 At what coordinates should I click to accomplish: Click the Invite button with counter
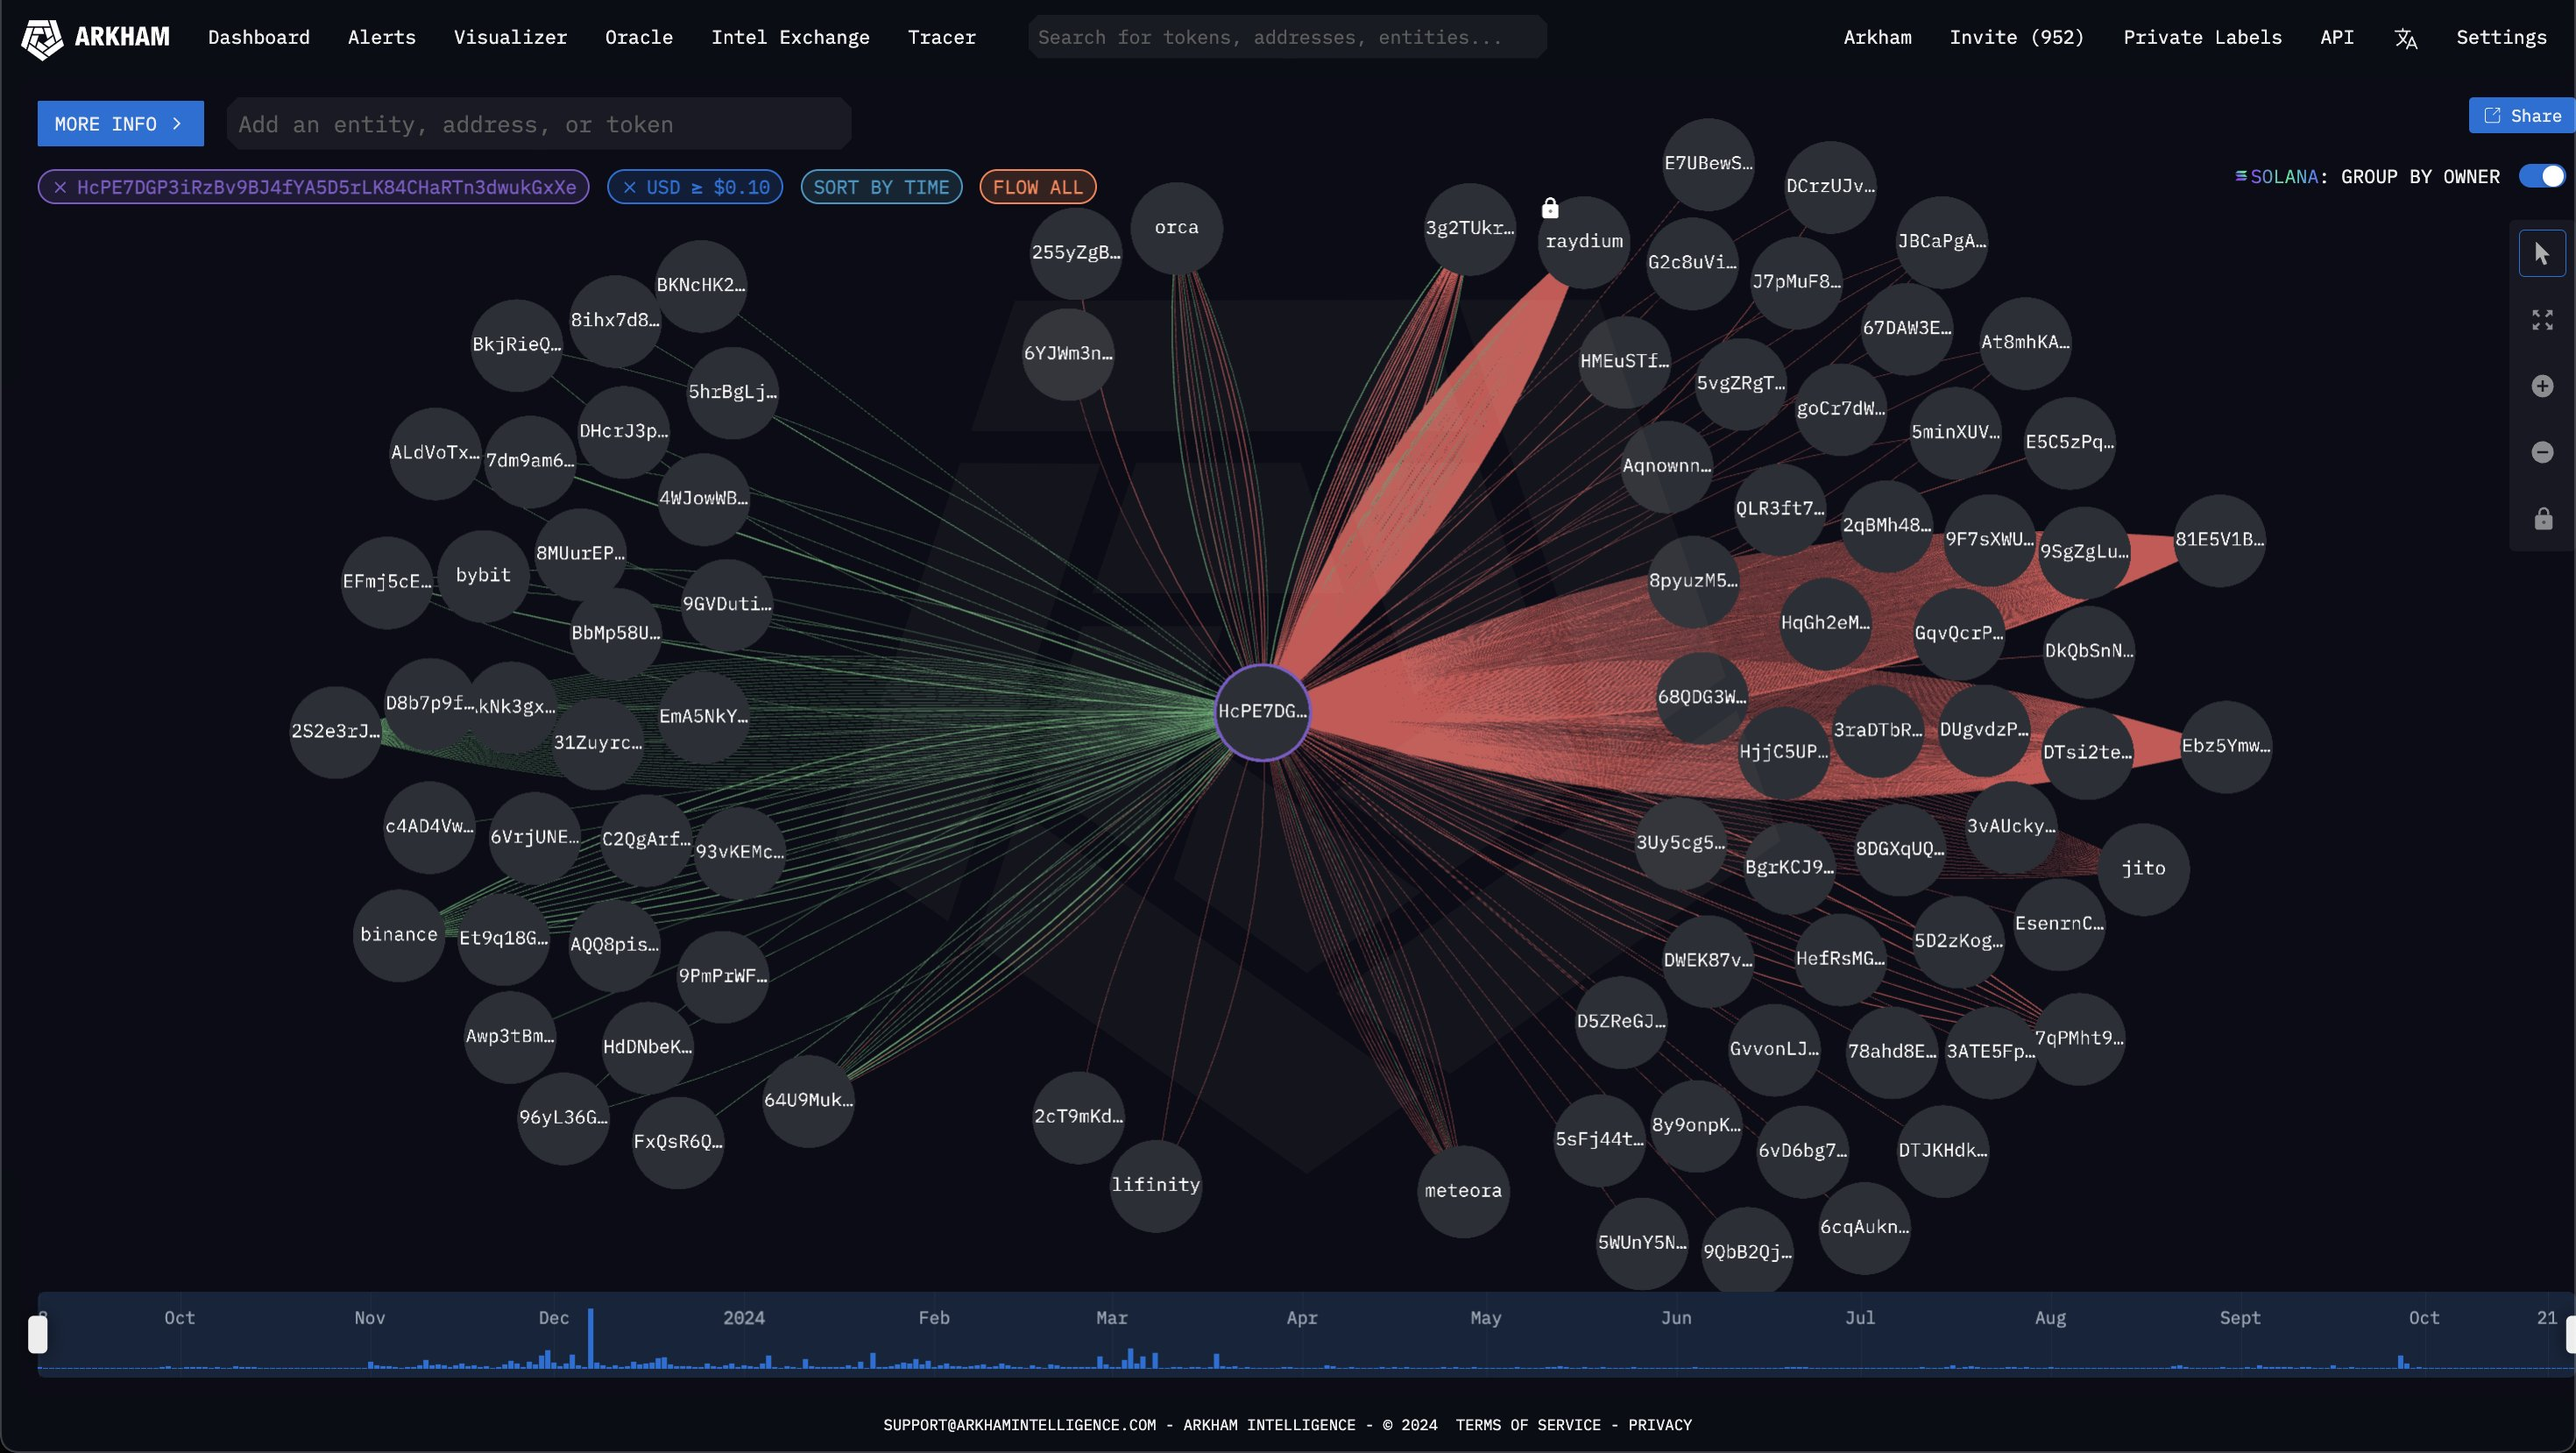point(2017,37)
